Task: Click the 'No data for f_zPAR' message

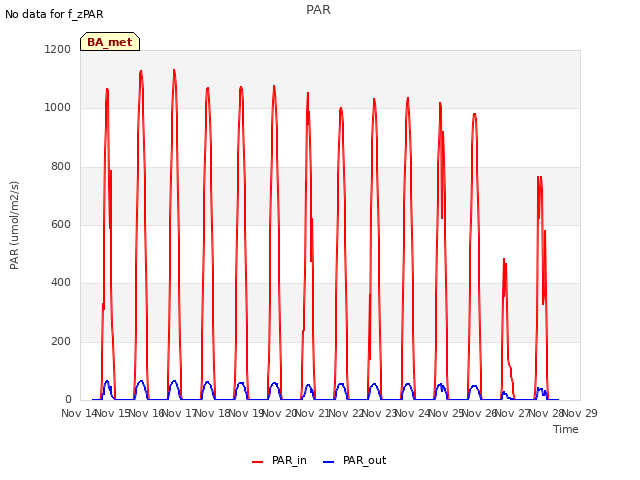Action: (54, 14)
